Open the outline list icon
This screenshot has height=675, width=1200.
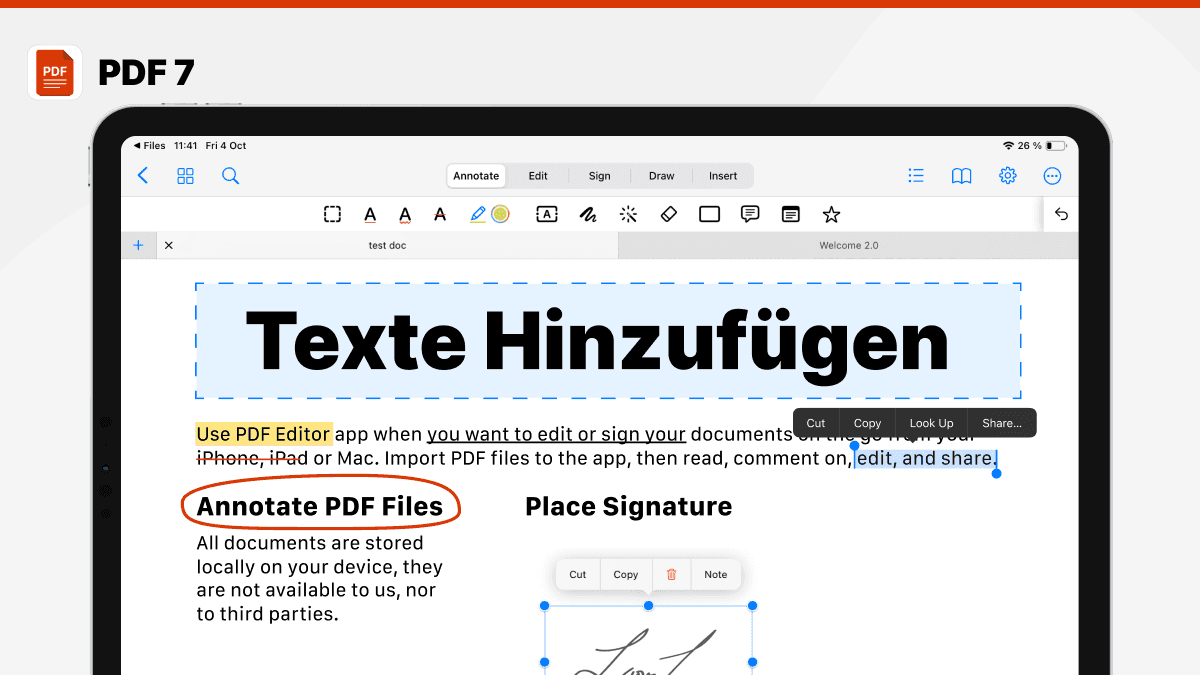click(916, 176)
